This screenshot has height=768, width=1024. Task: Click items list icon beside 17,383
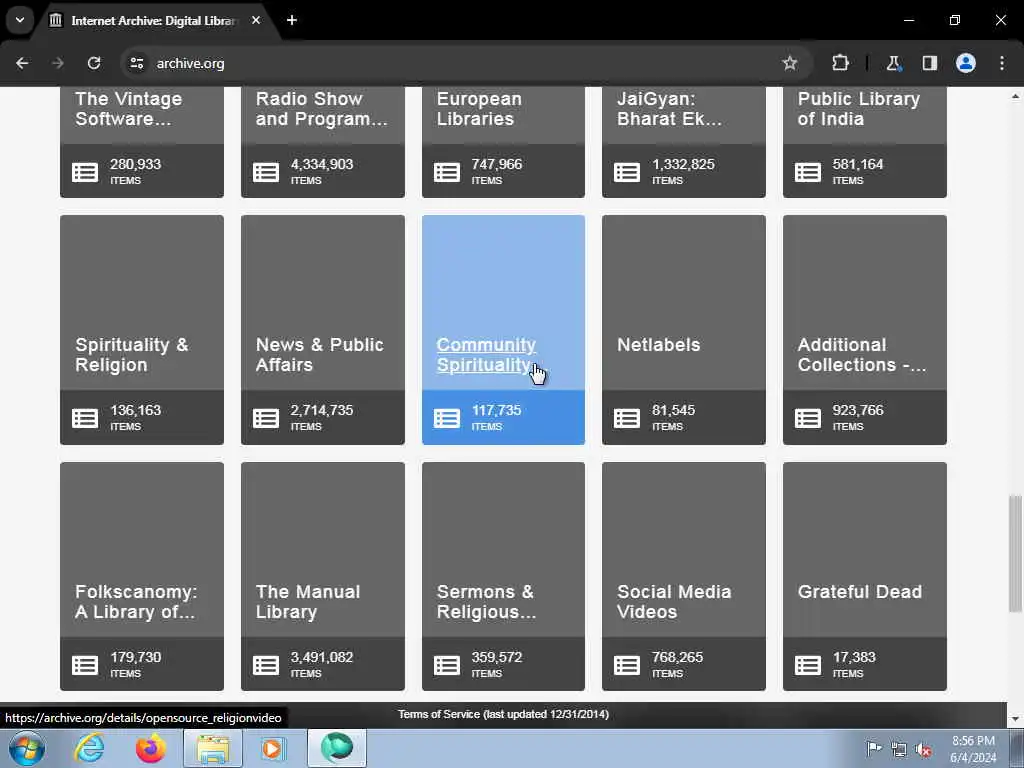click(808, 665)
